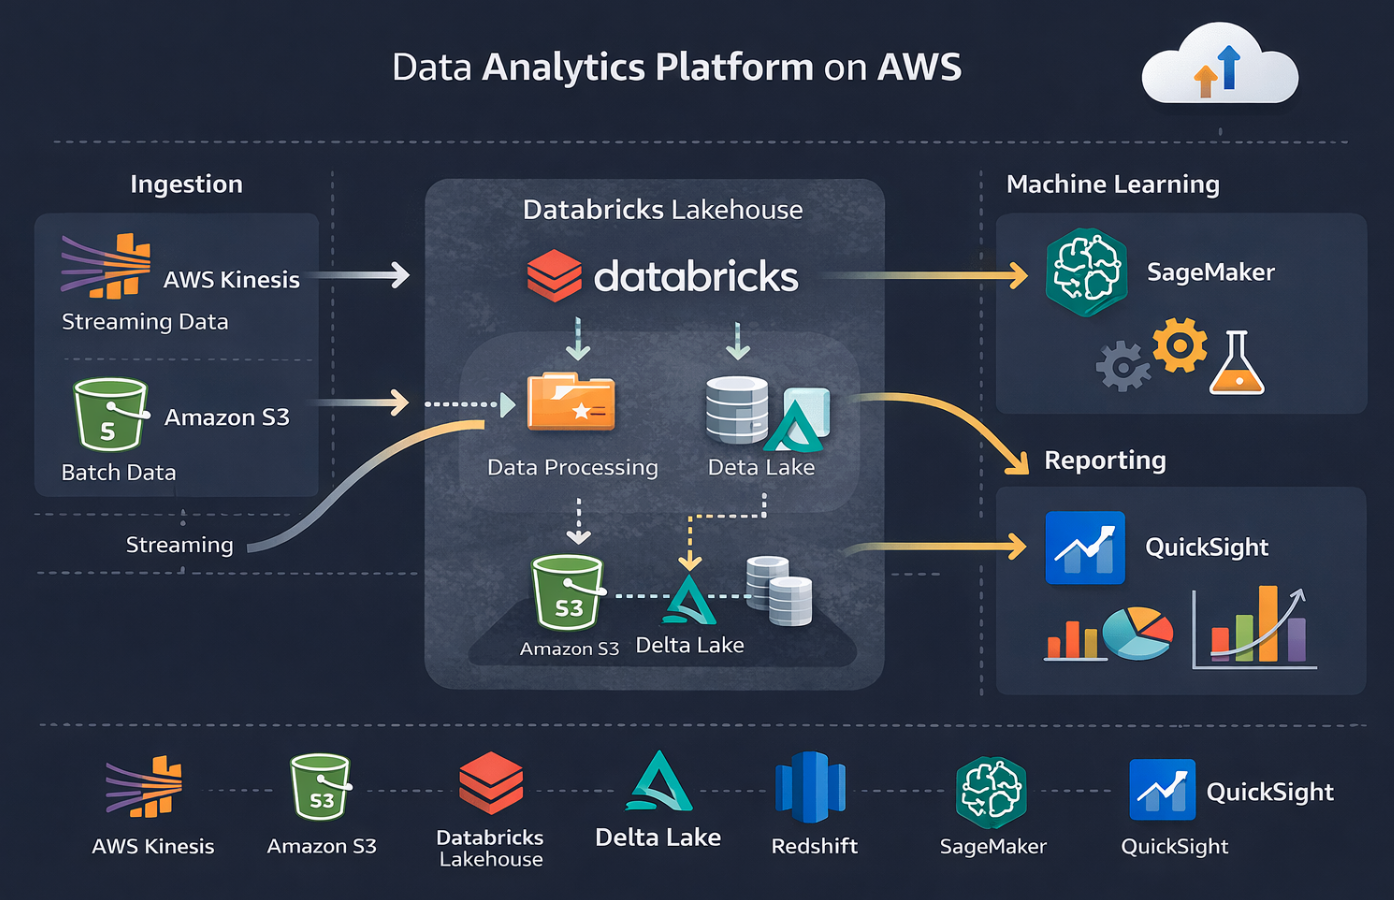Select the "Data Processing" label
The width and height of the screenshot is (1394, 900).
point(573,467)
